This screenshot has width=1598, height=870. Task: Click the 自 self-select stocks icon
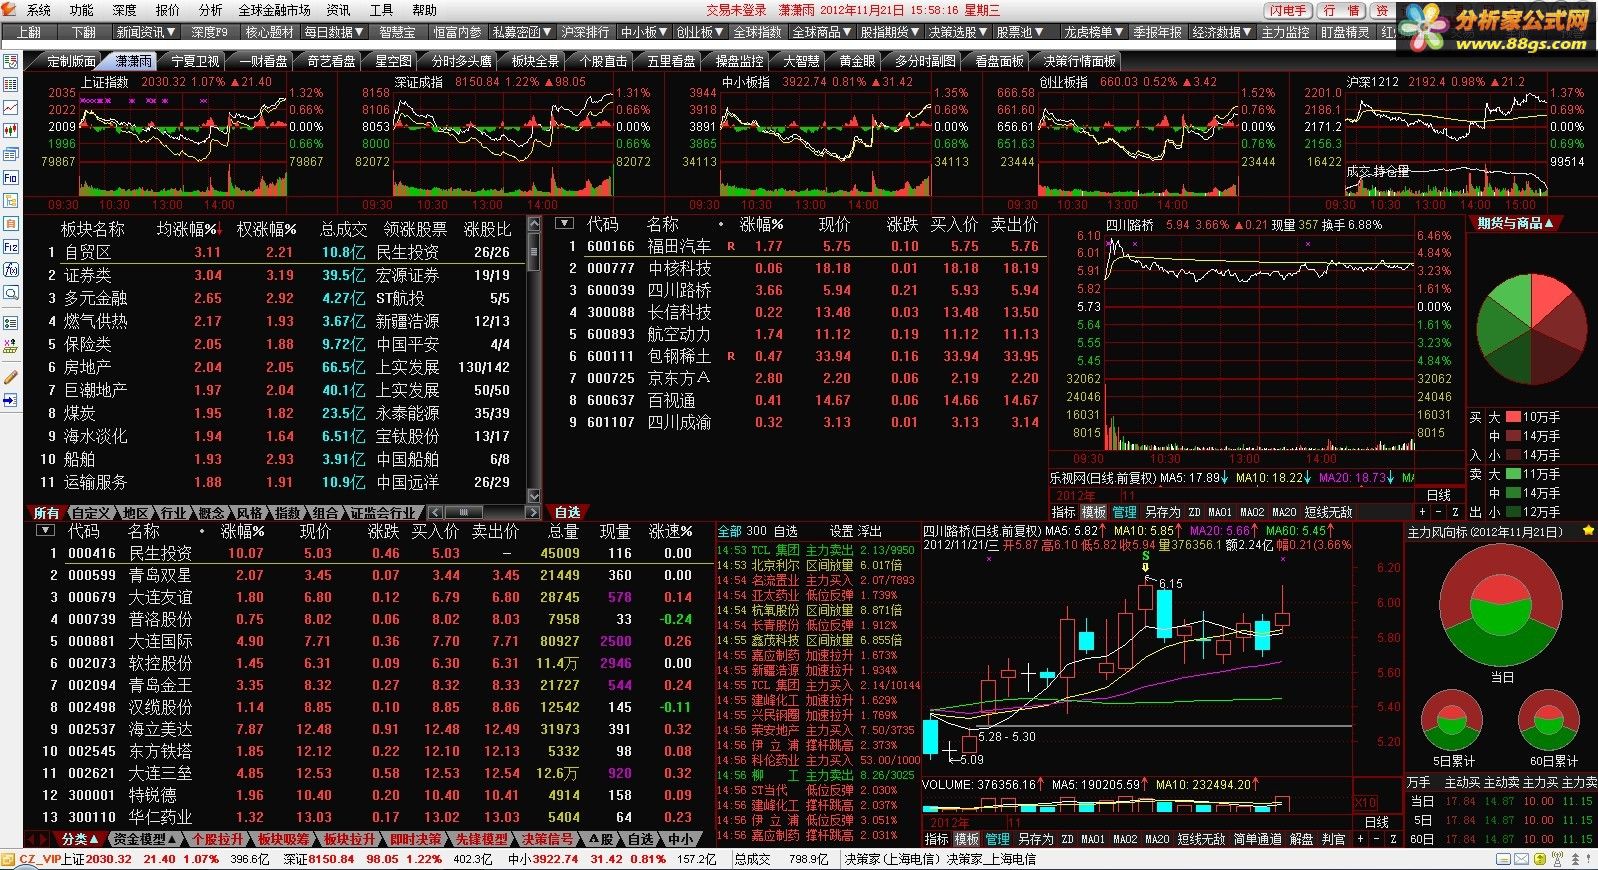pos(11,223)
